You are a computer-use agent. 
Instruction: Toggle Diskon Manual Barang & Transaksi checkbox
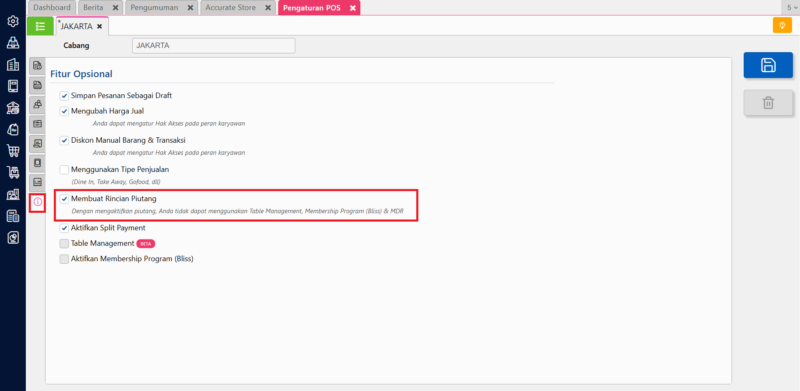(x=64, y=140)
